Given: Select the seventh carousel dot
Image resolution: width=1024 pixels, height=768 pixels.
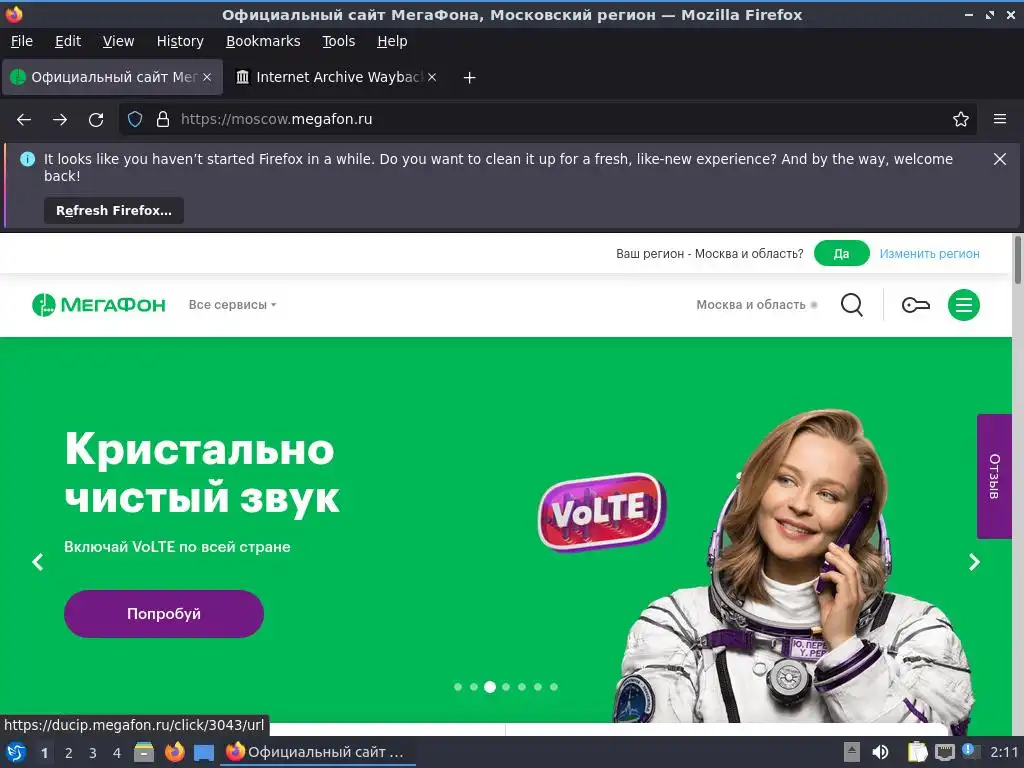Looking at the screenshot, I should coord(554,687).
